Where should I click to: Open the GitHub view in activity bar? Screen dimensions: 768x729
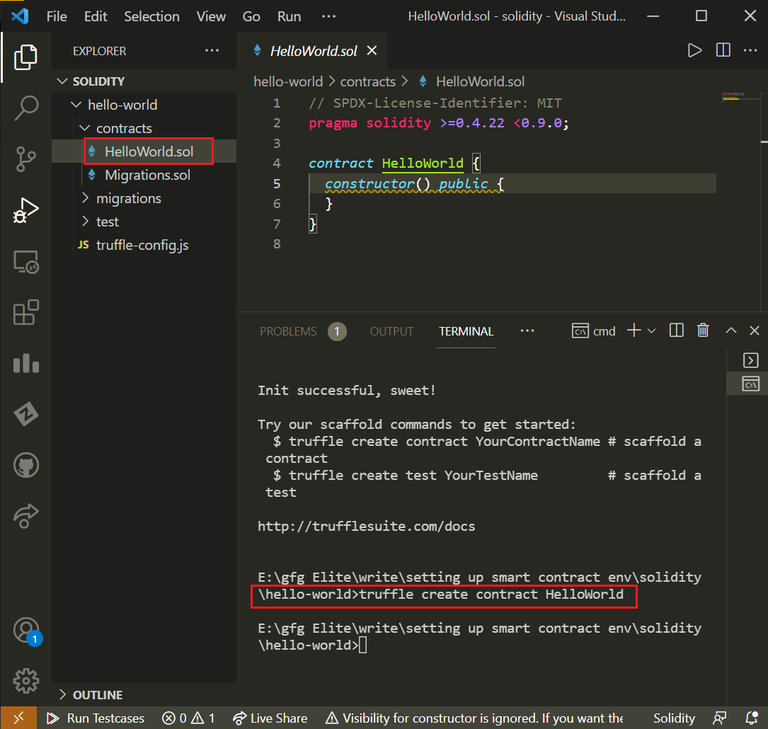pyautogui.click(x=26, y=466)
